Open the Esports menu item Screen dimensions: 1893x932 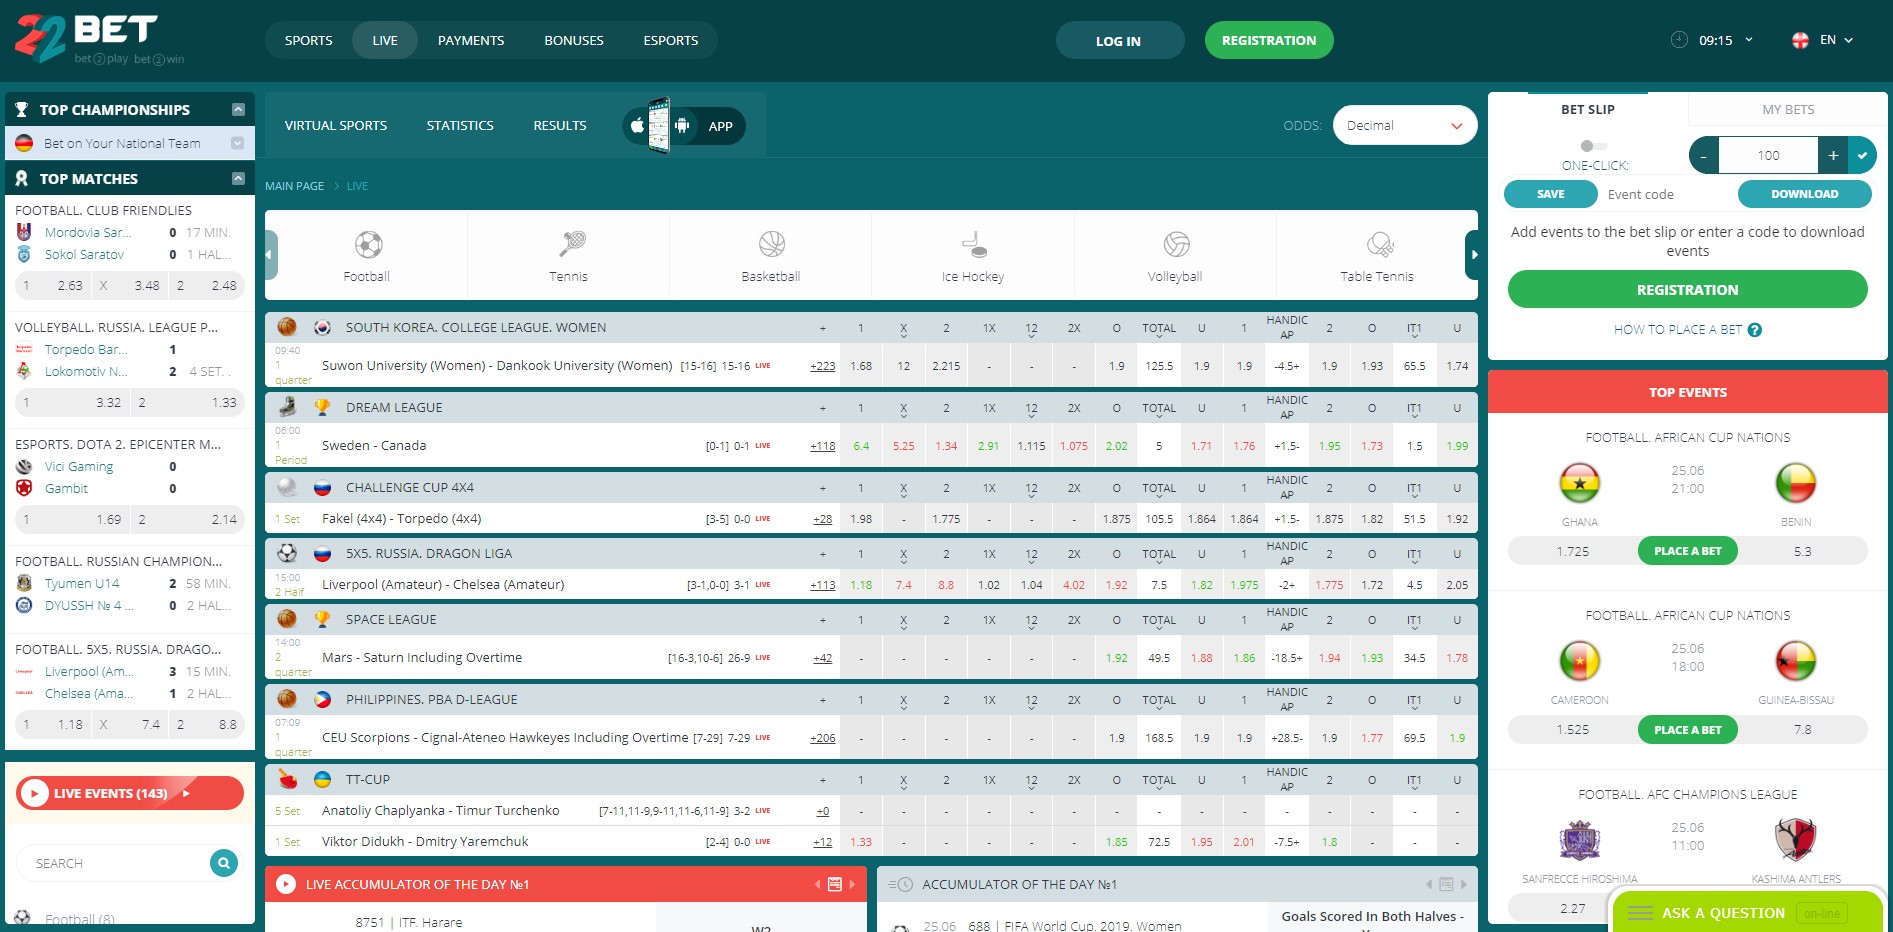(671, 40)
